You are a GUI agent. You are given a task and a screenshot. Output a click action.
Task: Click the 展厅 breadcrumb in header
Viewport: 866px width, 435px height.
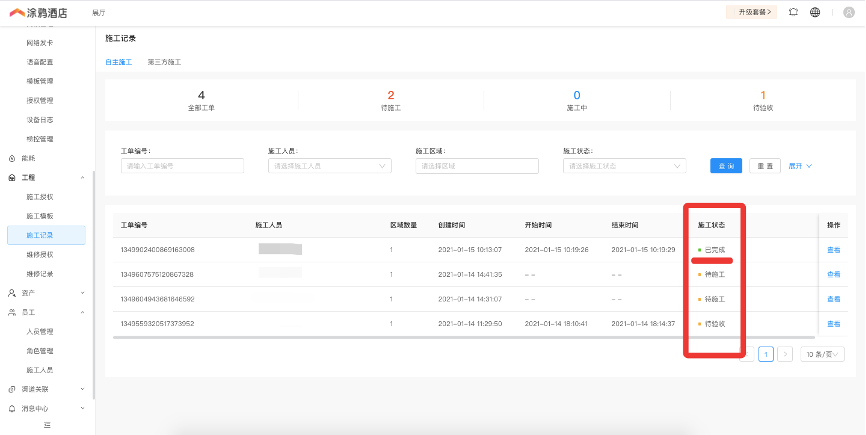[98, 12]
